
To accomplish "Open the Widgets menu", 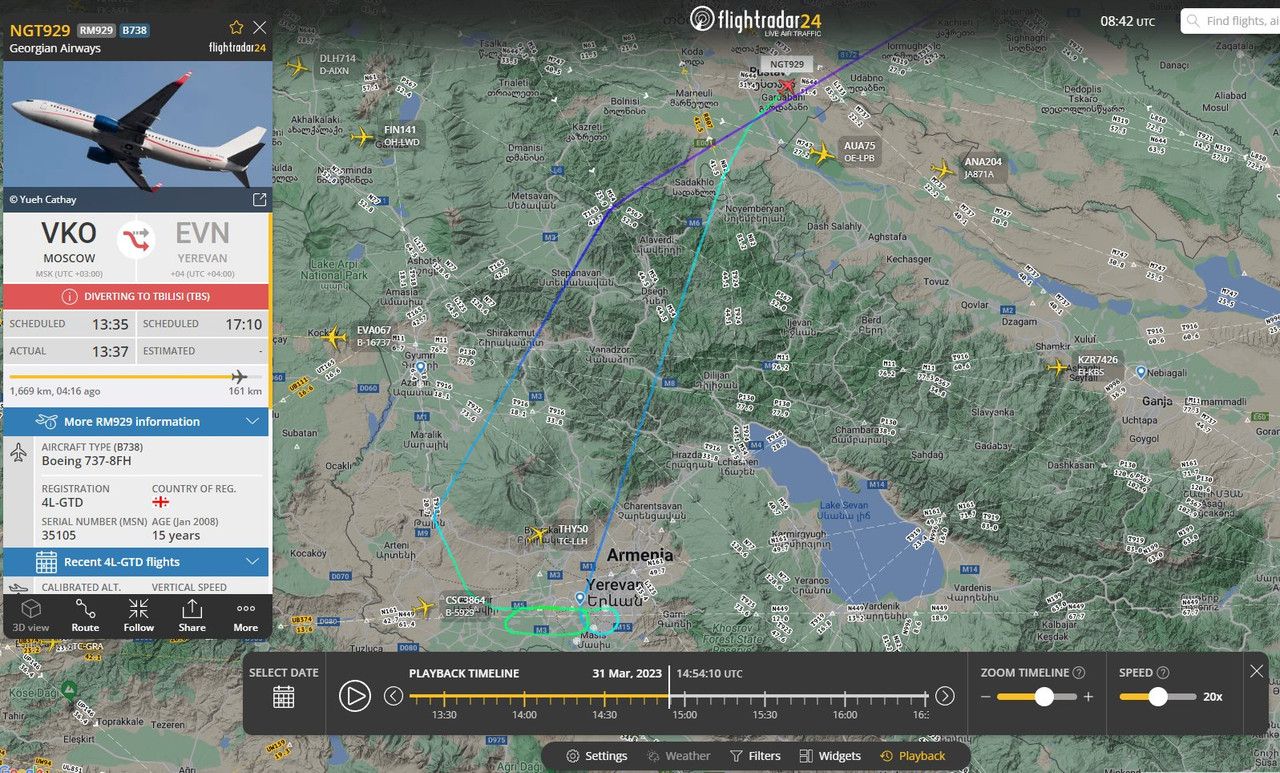I will [x=830, y=756].
